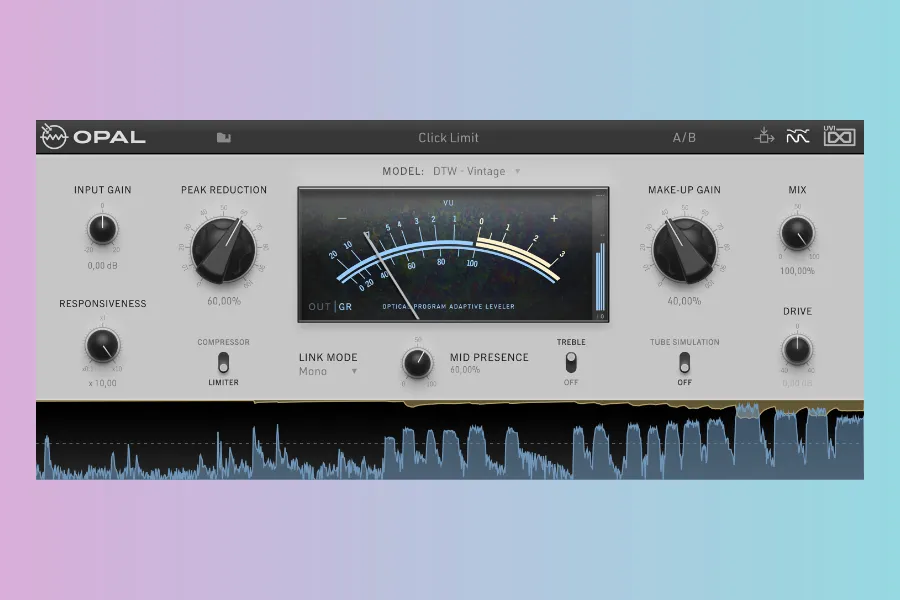This screenshot has height=600, width=900.
Task: Click the preset name Click Limit
Action: 448,138
